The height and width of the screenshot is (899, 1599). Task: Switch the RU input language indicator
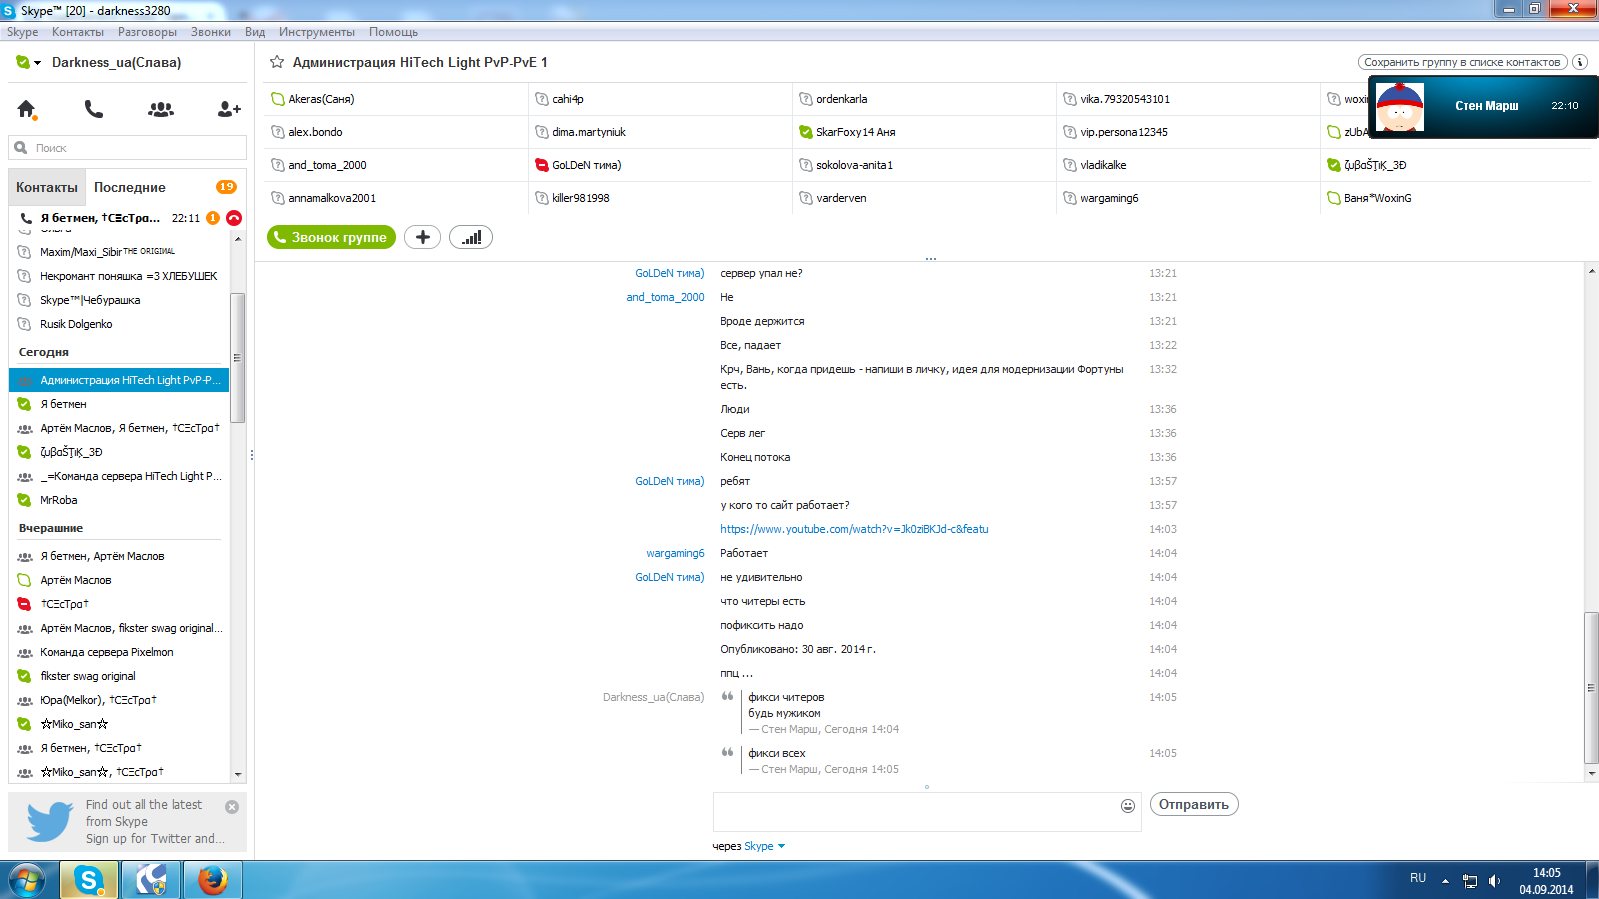[x=1418, y=878]
